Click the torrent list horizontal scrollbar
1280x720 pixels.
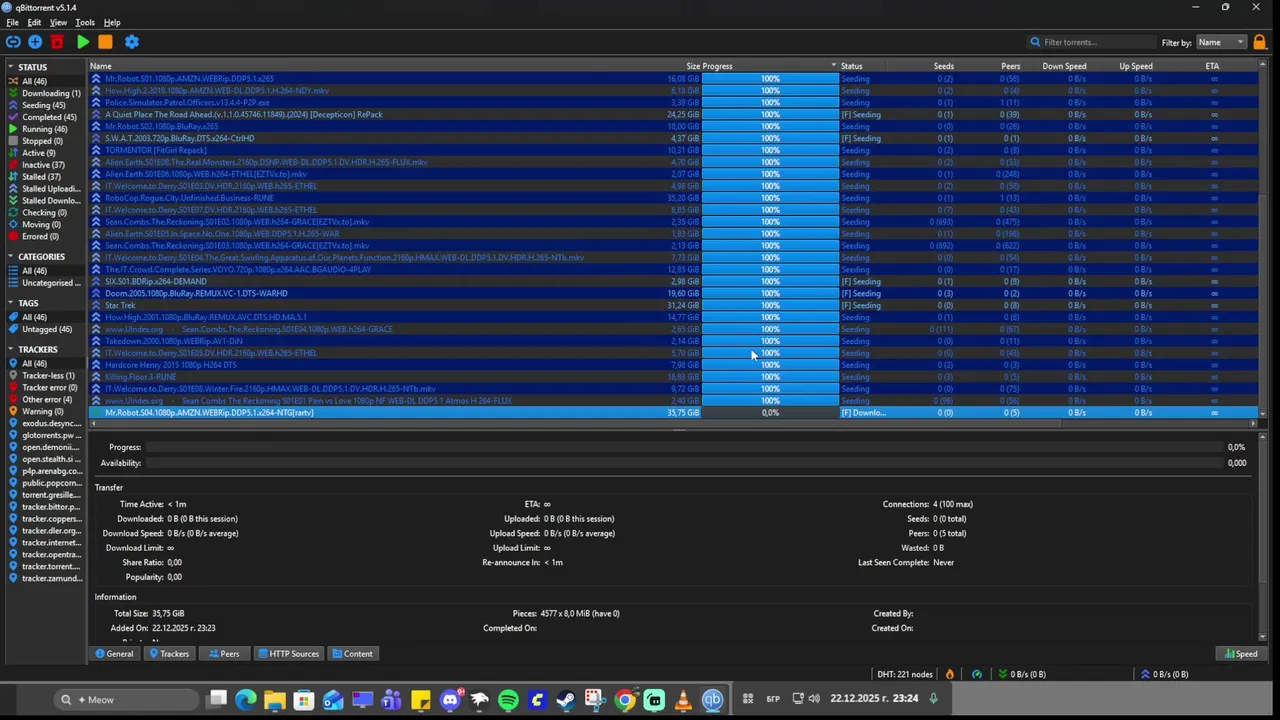coord(575,423)
